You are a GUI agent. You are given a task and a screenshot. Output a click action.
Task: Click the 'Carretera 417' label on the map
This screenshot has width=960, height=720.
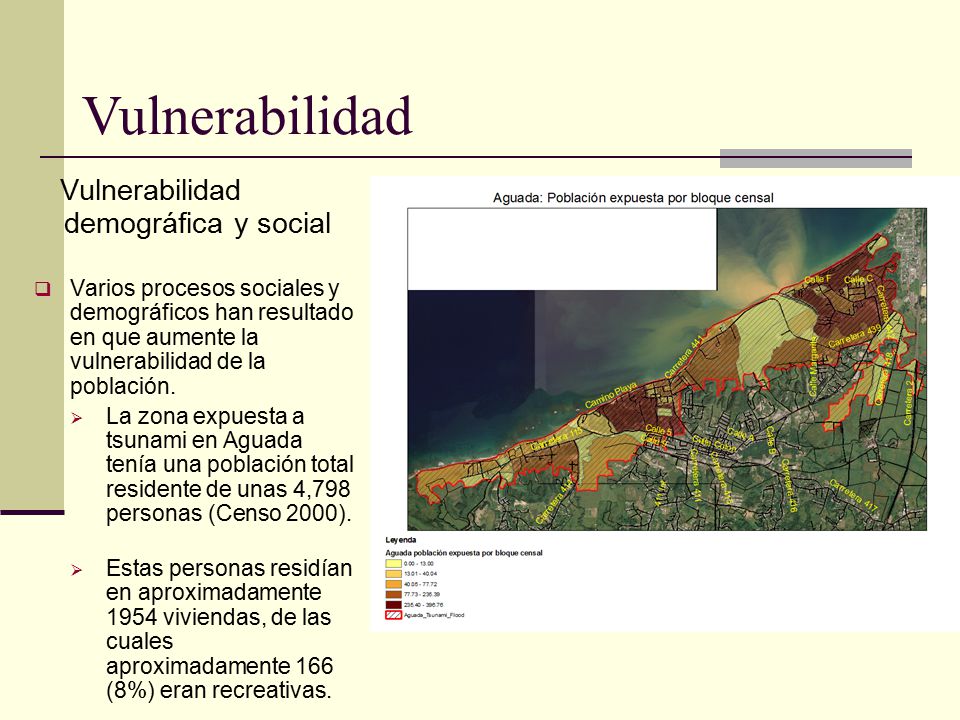[853, 495]
